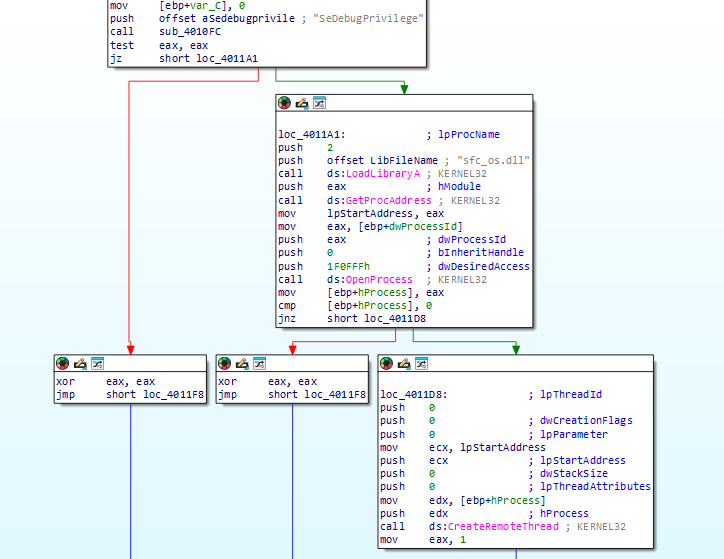Click pencil icon of xor node adjacent to loc_4011D8
Image resolution: width=724 pixels, height=559 pixels.
(x=242, y=363)
